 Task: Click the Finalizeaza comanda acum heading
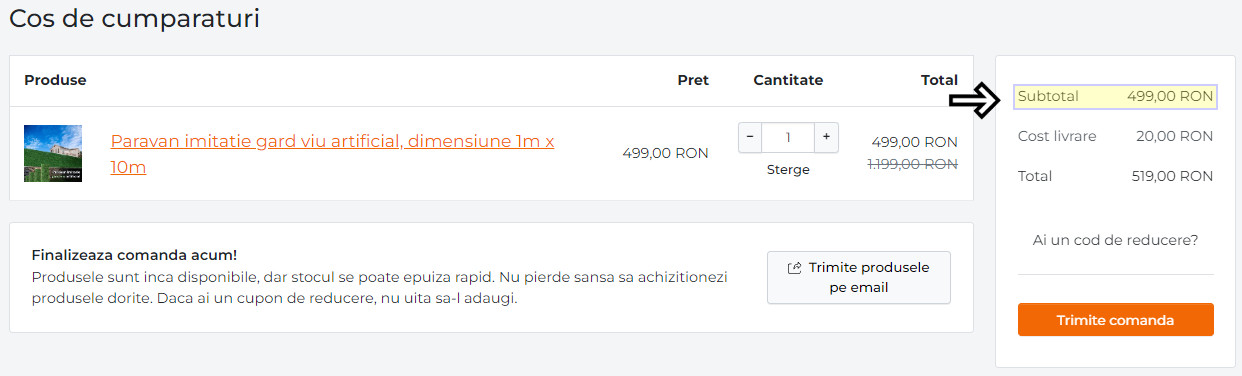tap(134, 256)
